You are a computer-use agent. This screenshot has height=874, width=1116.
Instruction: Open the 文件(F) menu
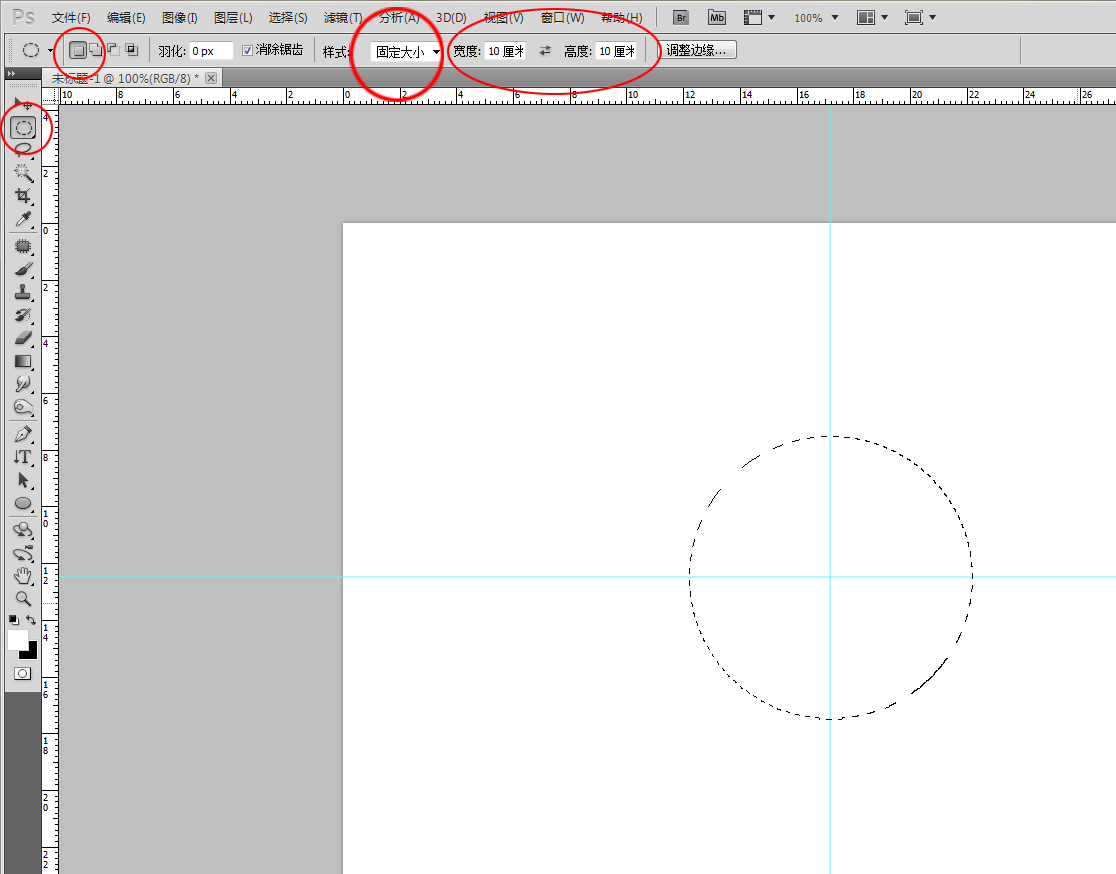coord(71,18)
